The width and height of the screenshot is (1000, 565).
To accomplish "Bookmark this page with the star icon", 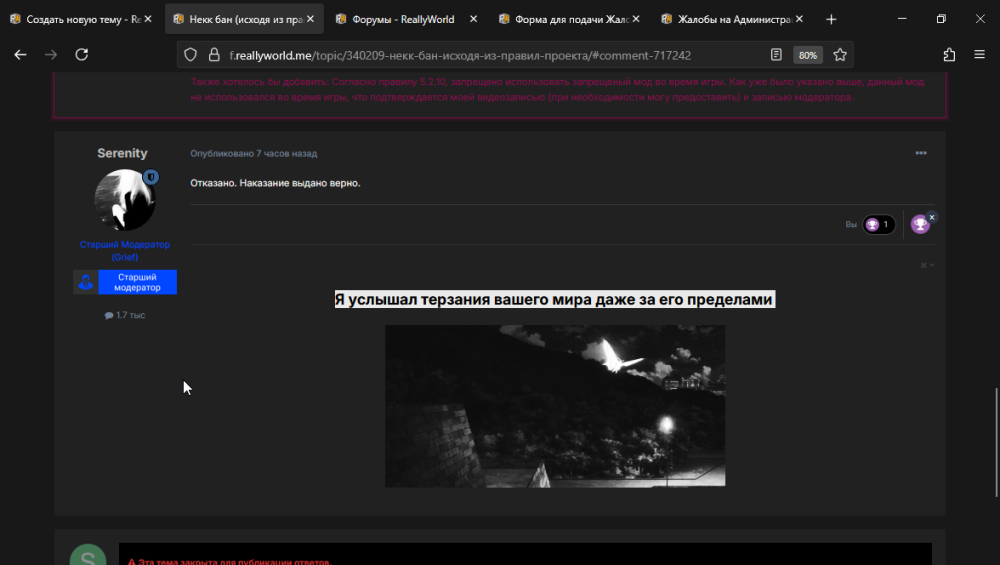I will click(x=840, y=55).
